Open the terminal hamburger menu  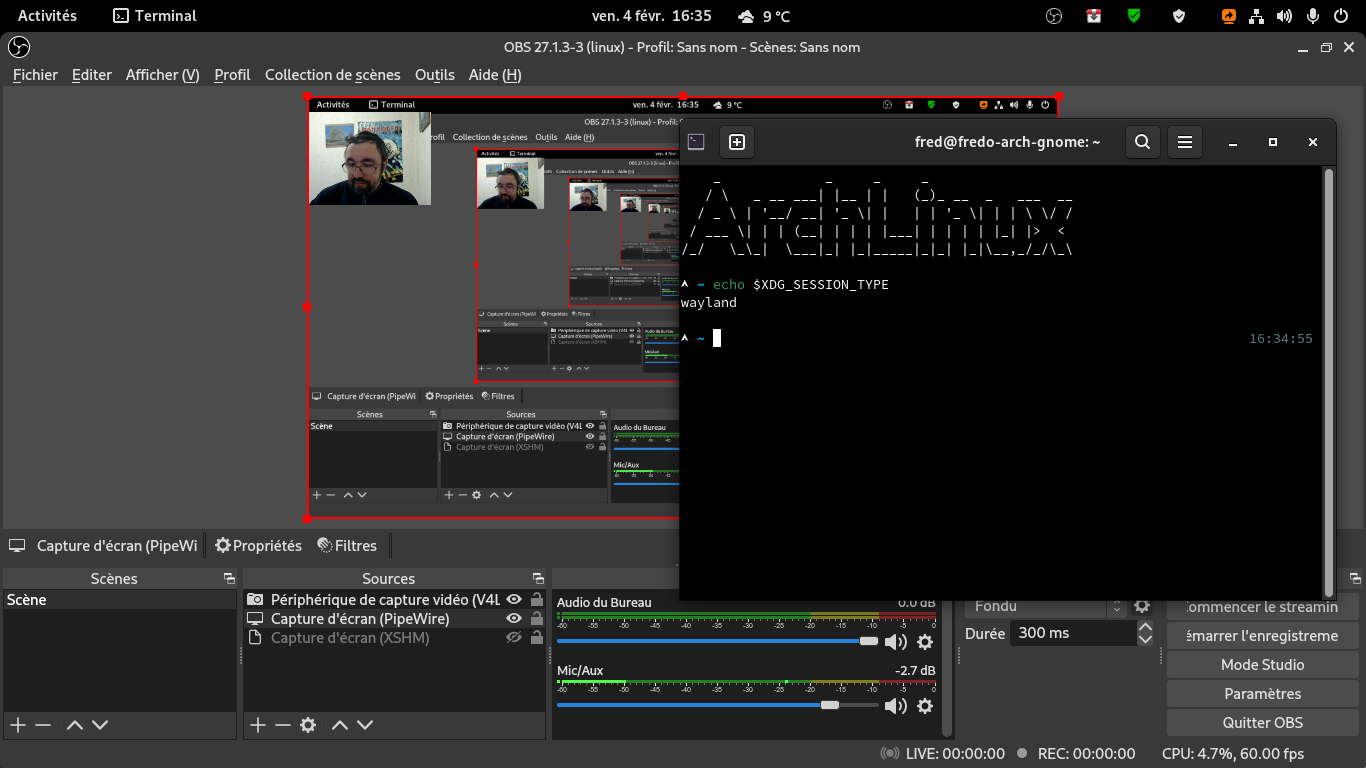[1185, 142]
